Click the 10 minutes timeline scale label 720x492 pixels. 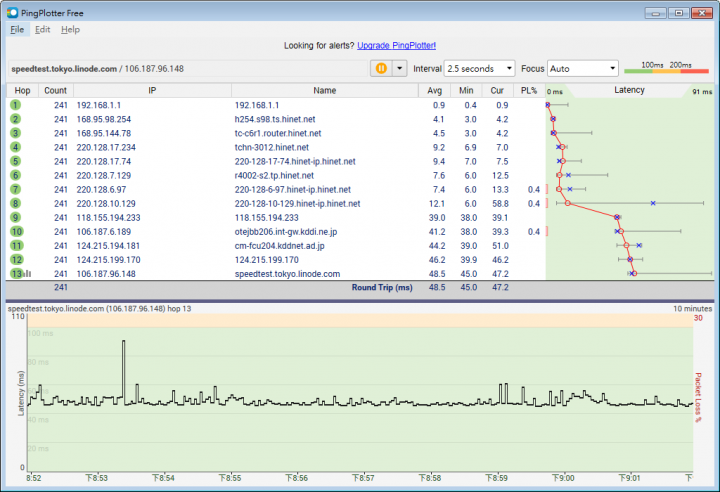[692, 309]
